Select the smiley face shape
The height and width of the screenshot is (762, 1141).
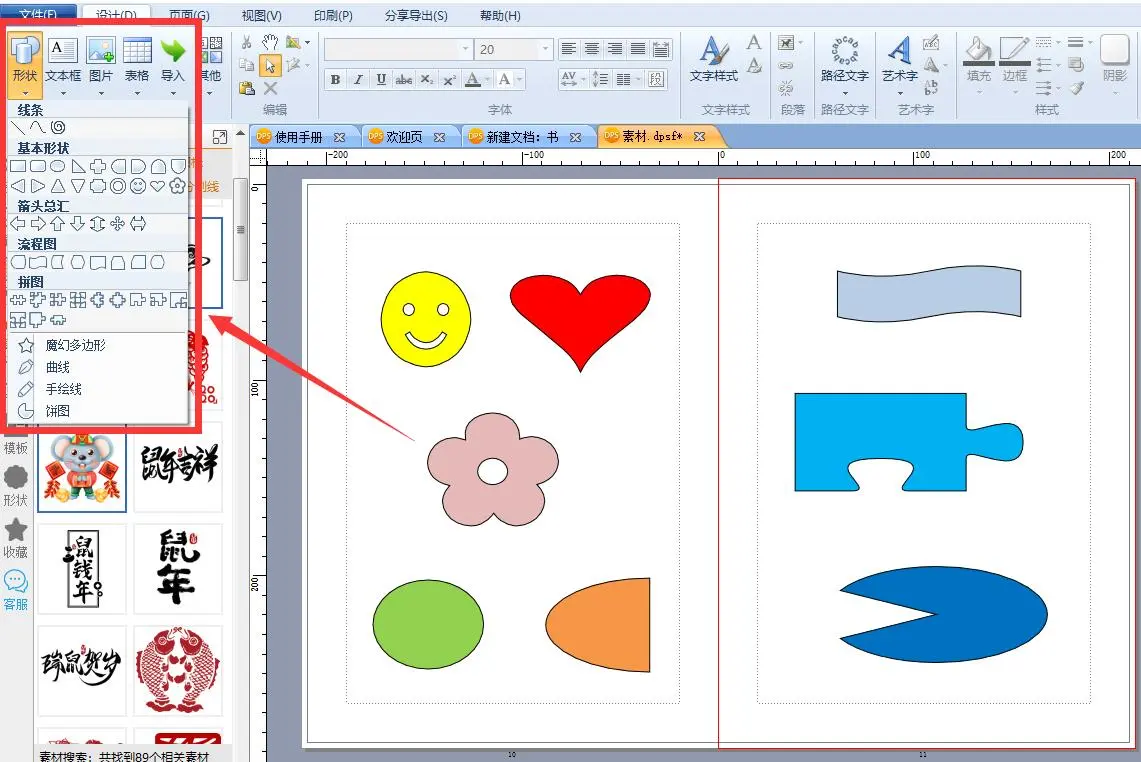(x=138, y=186)
